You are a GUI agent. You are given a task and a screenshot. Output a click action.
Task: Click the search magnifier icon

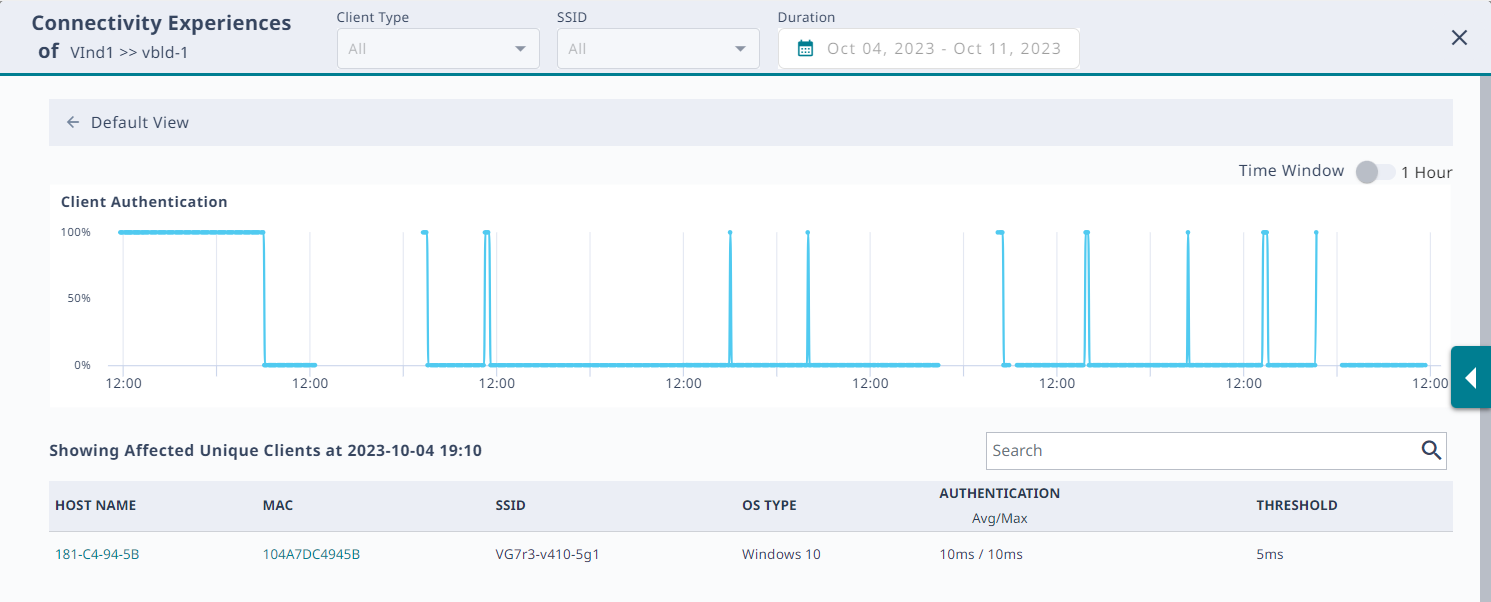[x=1431, y=451]
